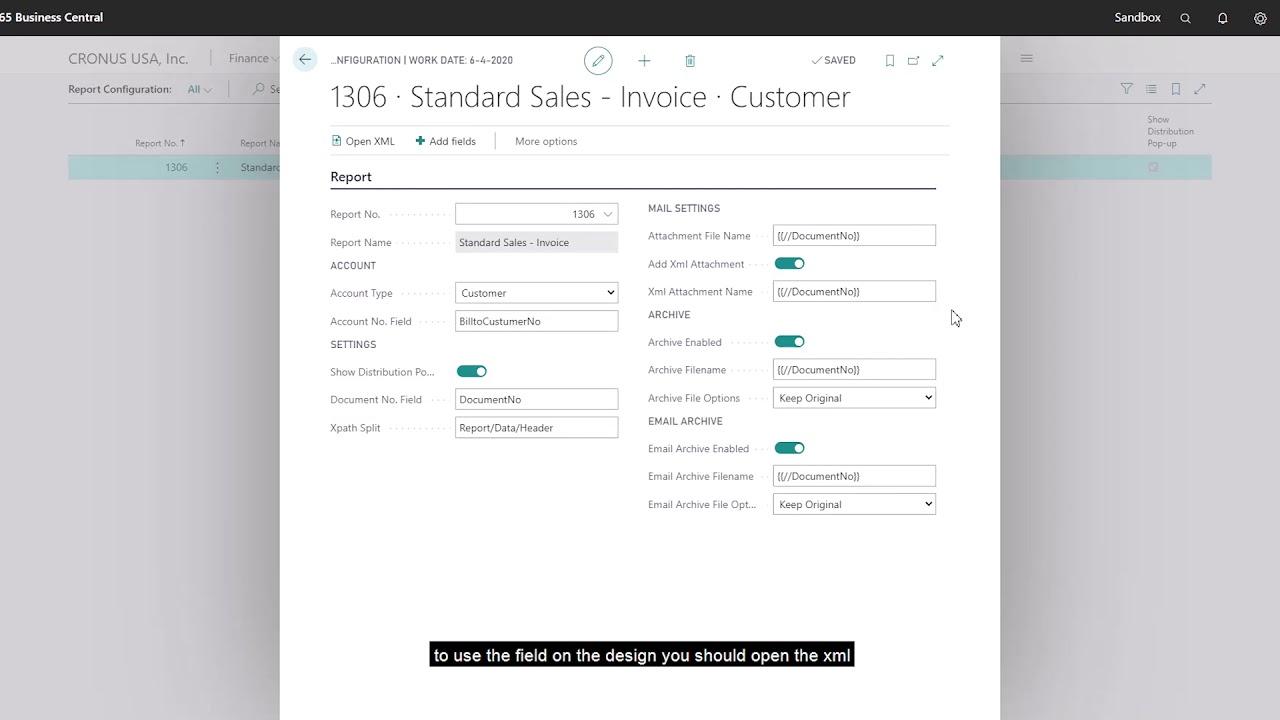Open More options menu

(x=546, y=141)
